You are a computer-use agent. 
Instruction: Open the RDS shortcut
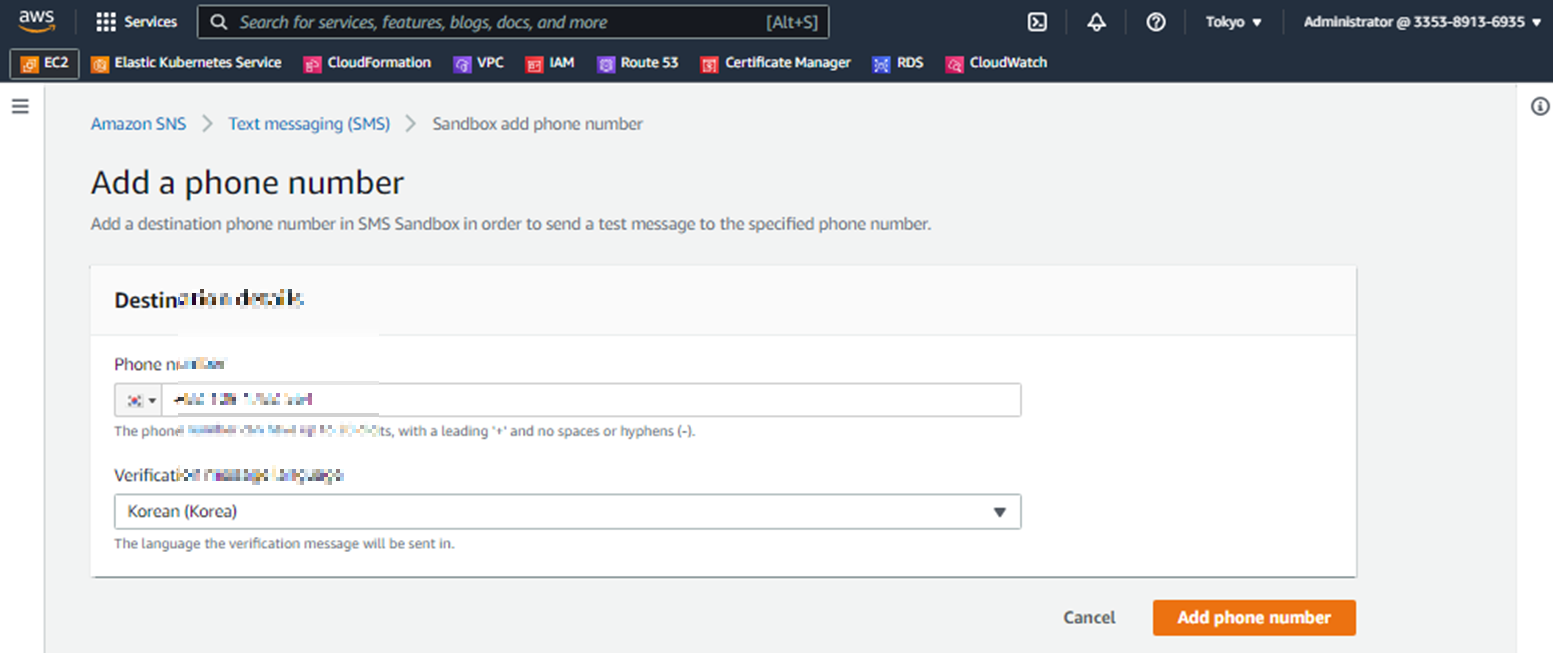click(x=897, y=63)
